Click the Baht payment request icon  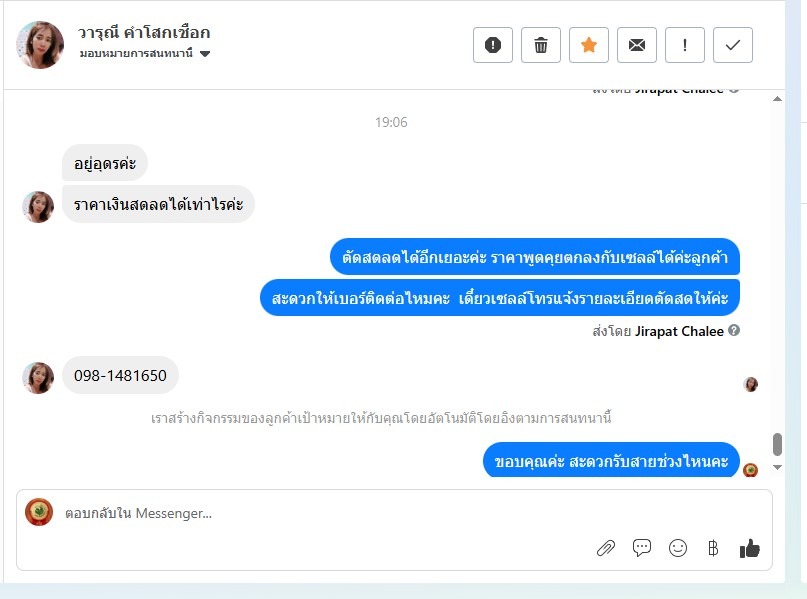coord(713,548)
